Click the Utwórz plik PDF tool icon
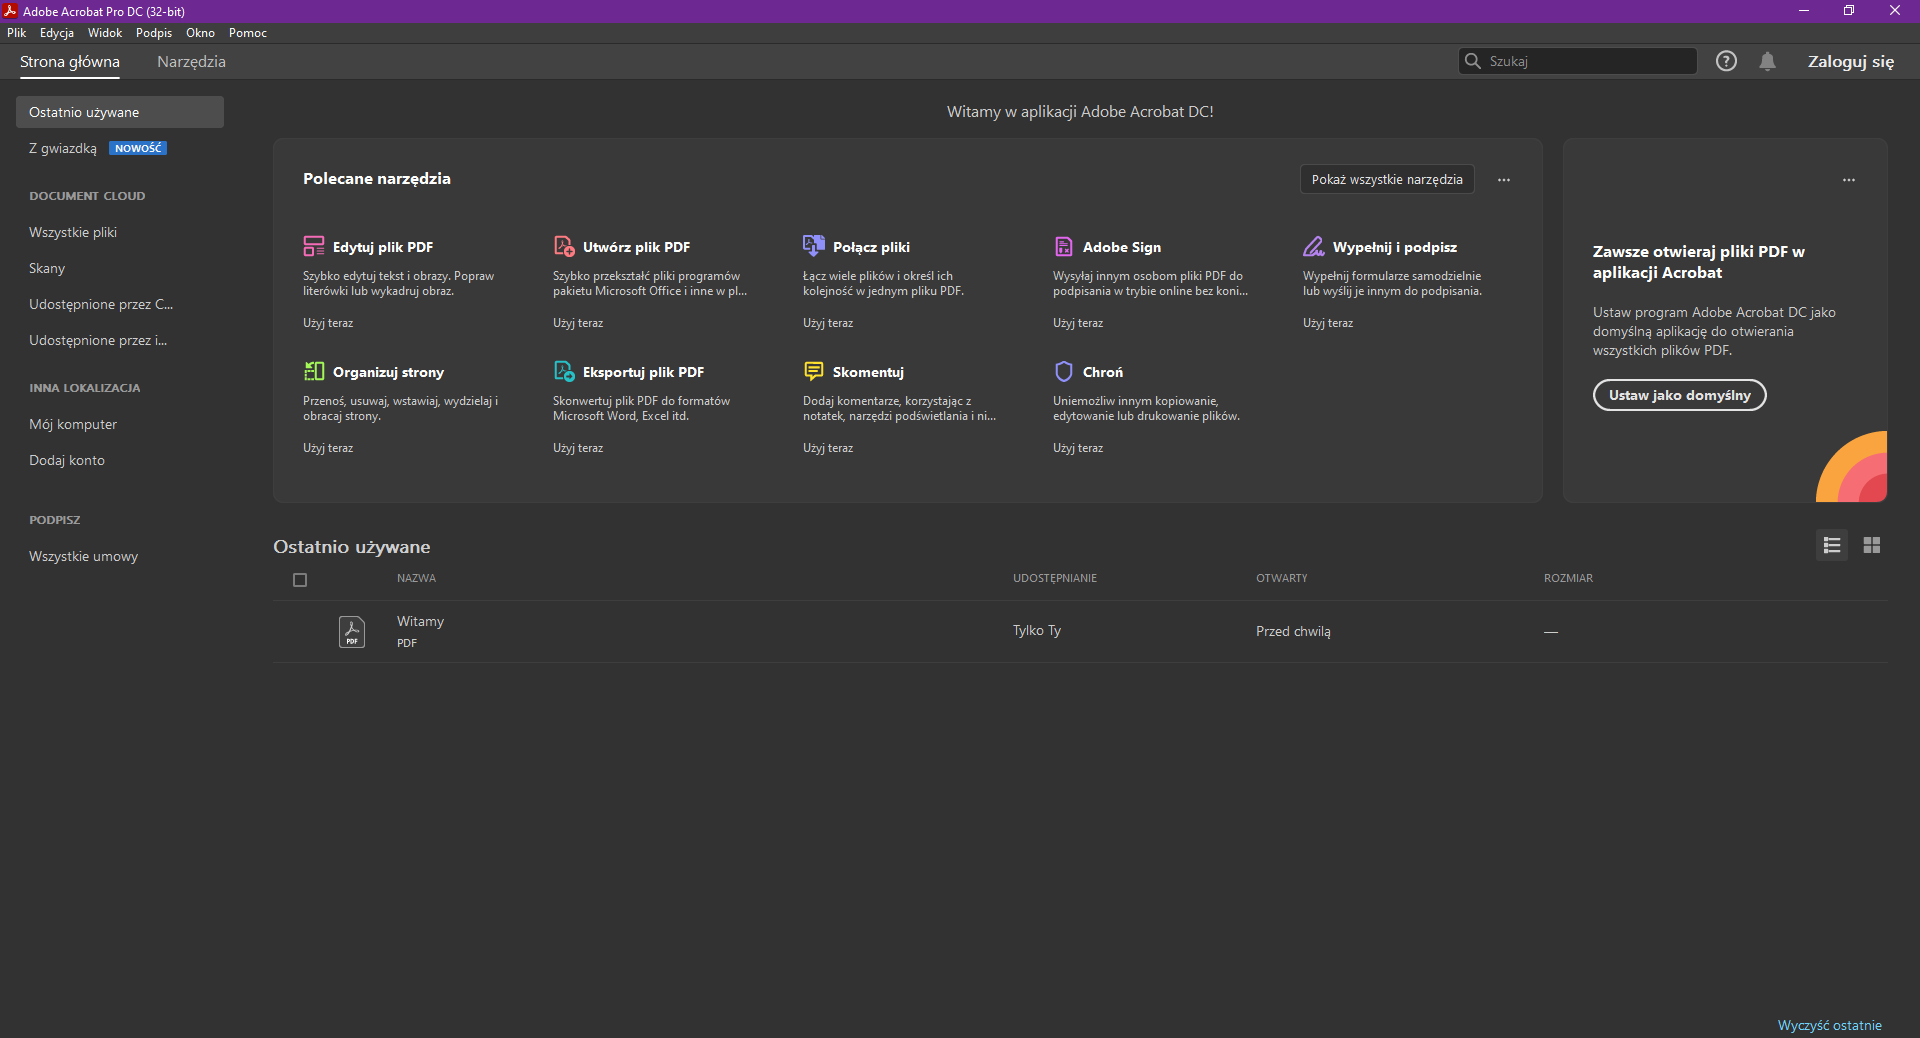 564,246
